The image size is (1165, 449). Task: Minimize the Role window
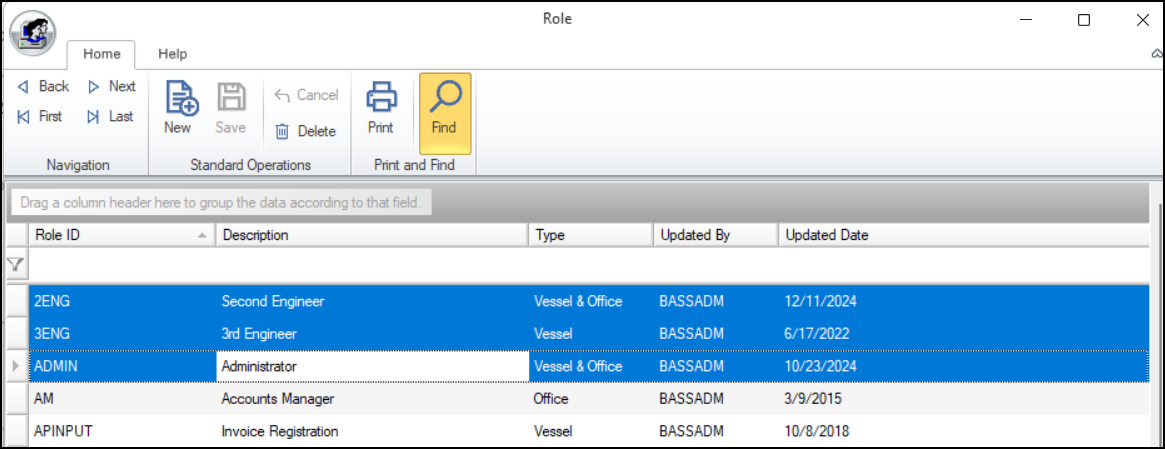coord(1026,20)
